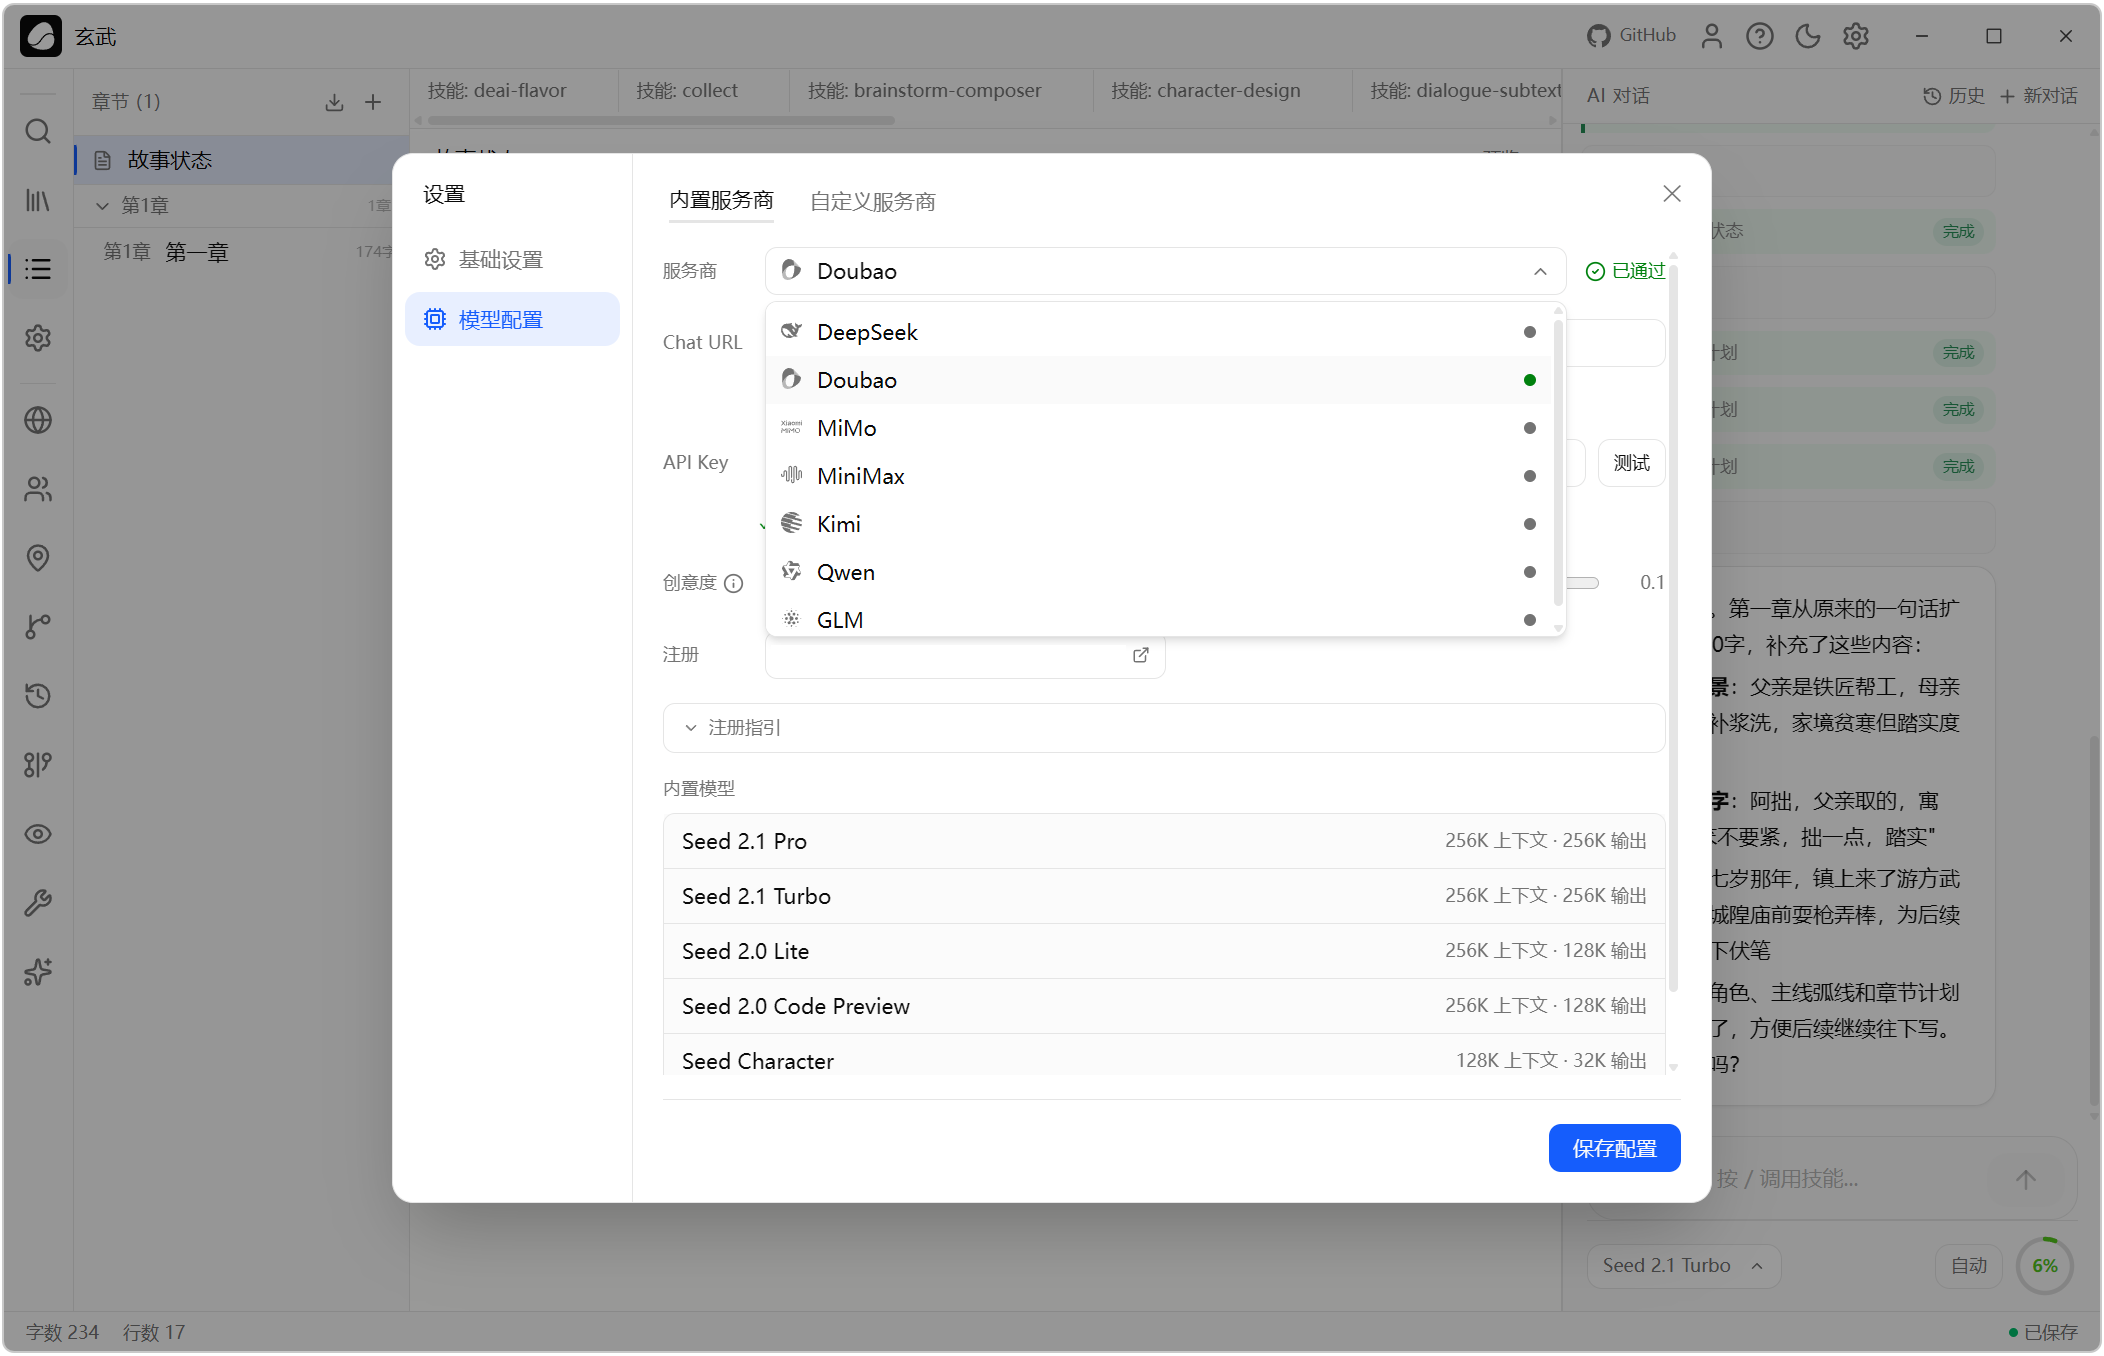
Task: Open chapter 第1章 第一章
Action: pos(243,252)
